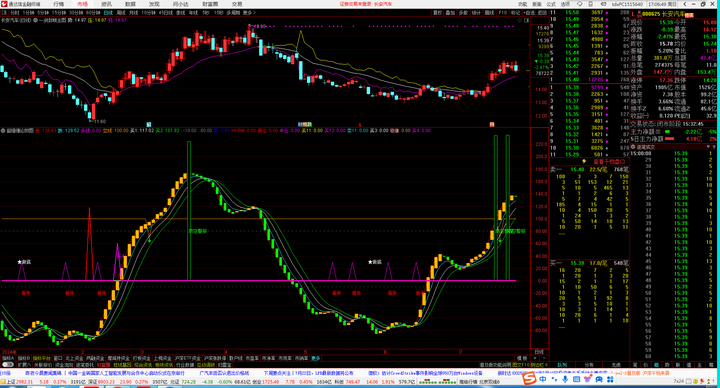The image size is (720, 388).
Task: Click the 叠加 overlay button
Action: [450, 13]
